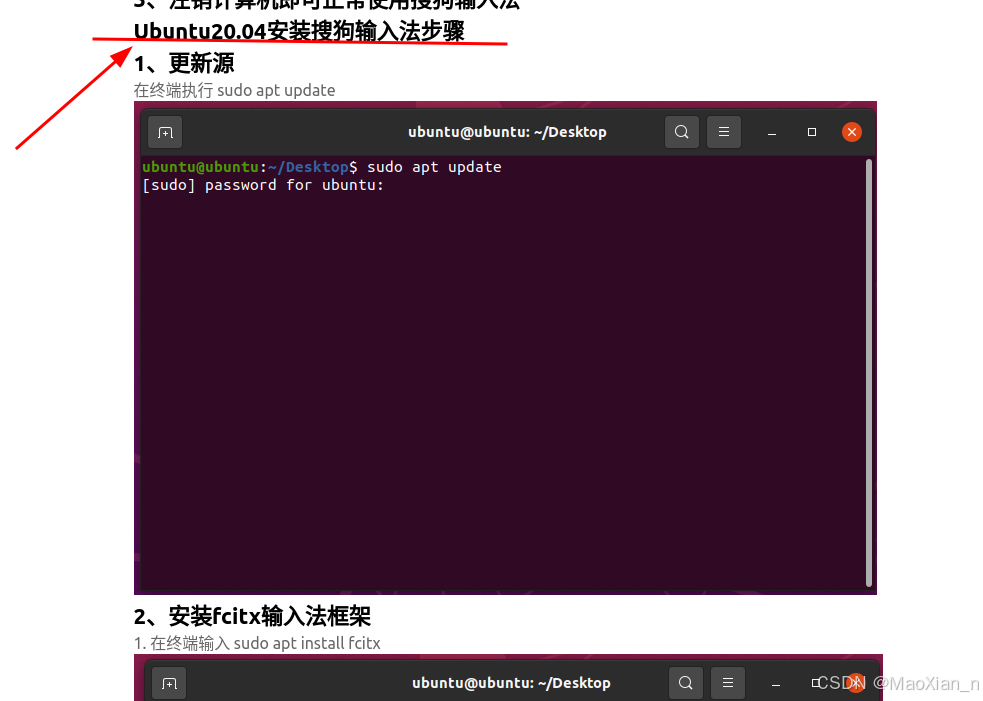Screen dimensions: 983x701
Task: Maximize the first terminal window
Action: click(811, 132)
